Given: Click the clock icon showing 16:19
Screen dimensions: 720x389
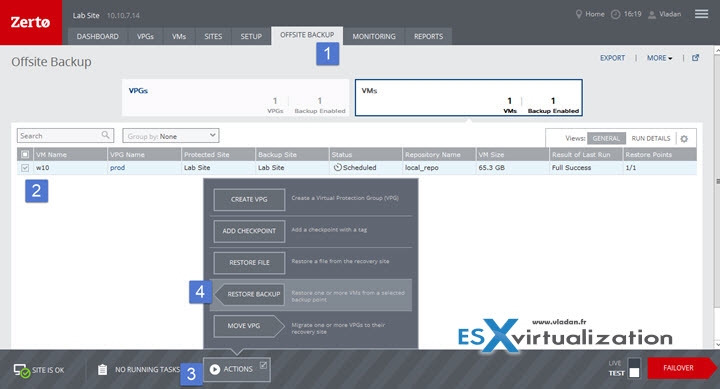Looking at the screenshot, I should point(615,14).
